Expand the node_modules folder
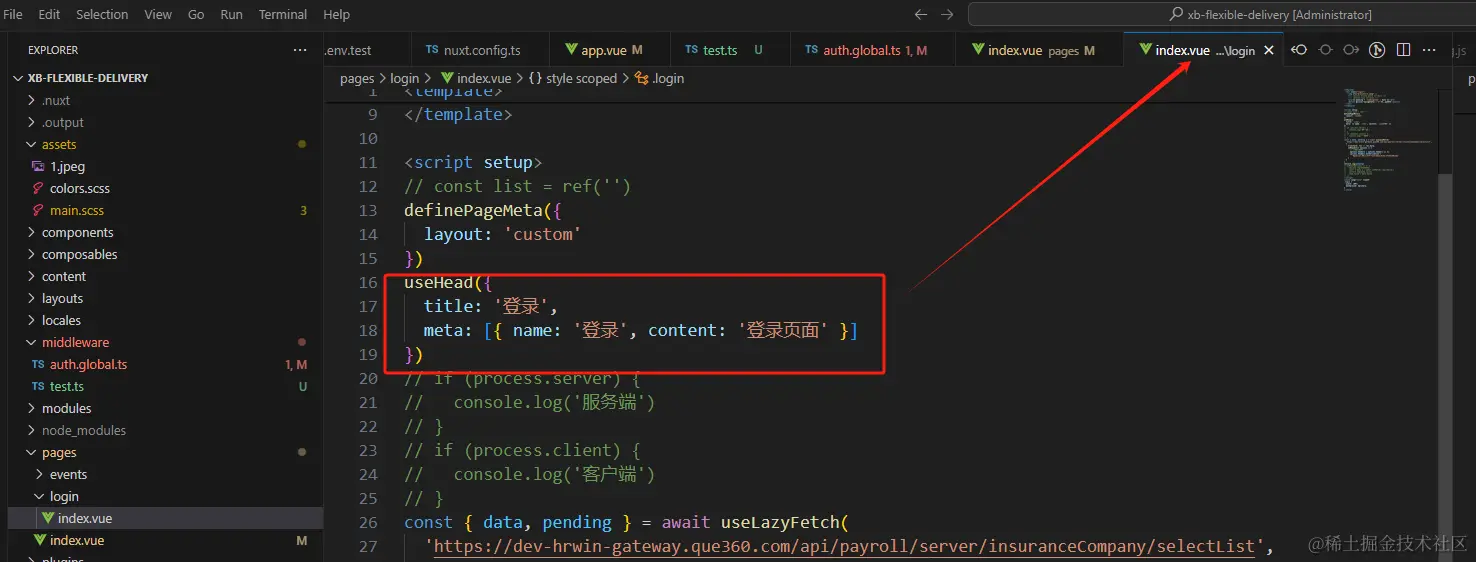 [x=165, y=430]
